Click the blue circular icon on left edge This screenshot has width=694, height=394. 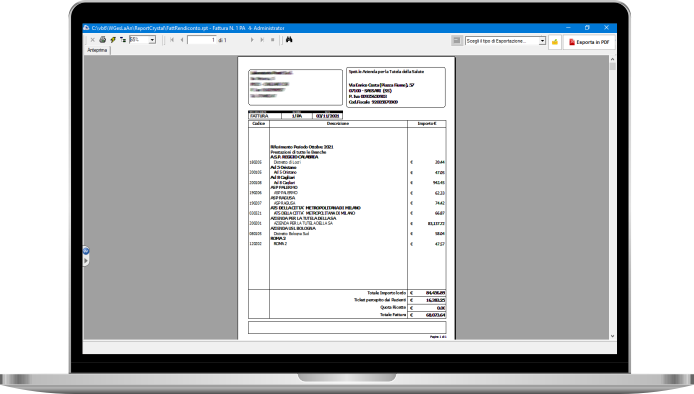(86, 251)
